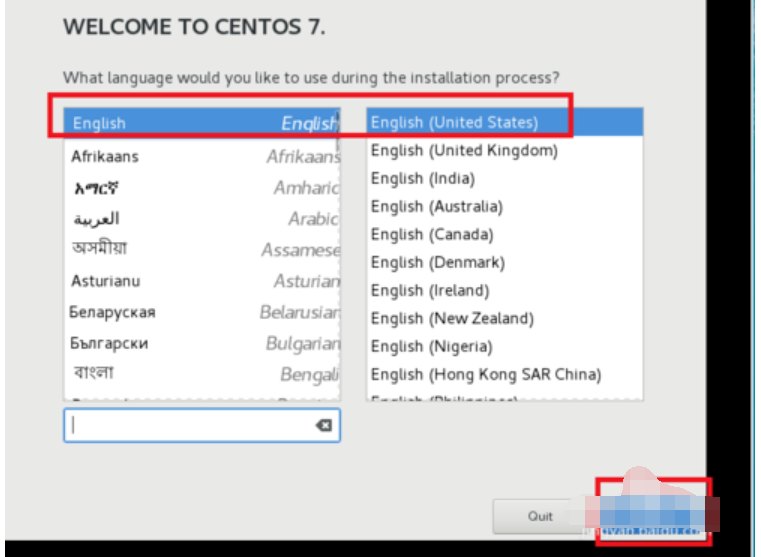Viewport: 761px width, 557px height.
Task: Select the Belarusian language row
Action: (200, 312)
